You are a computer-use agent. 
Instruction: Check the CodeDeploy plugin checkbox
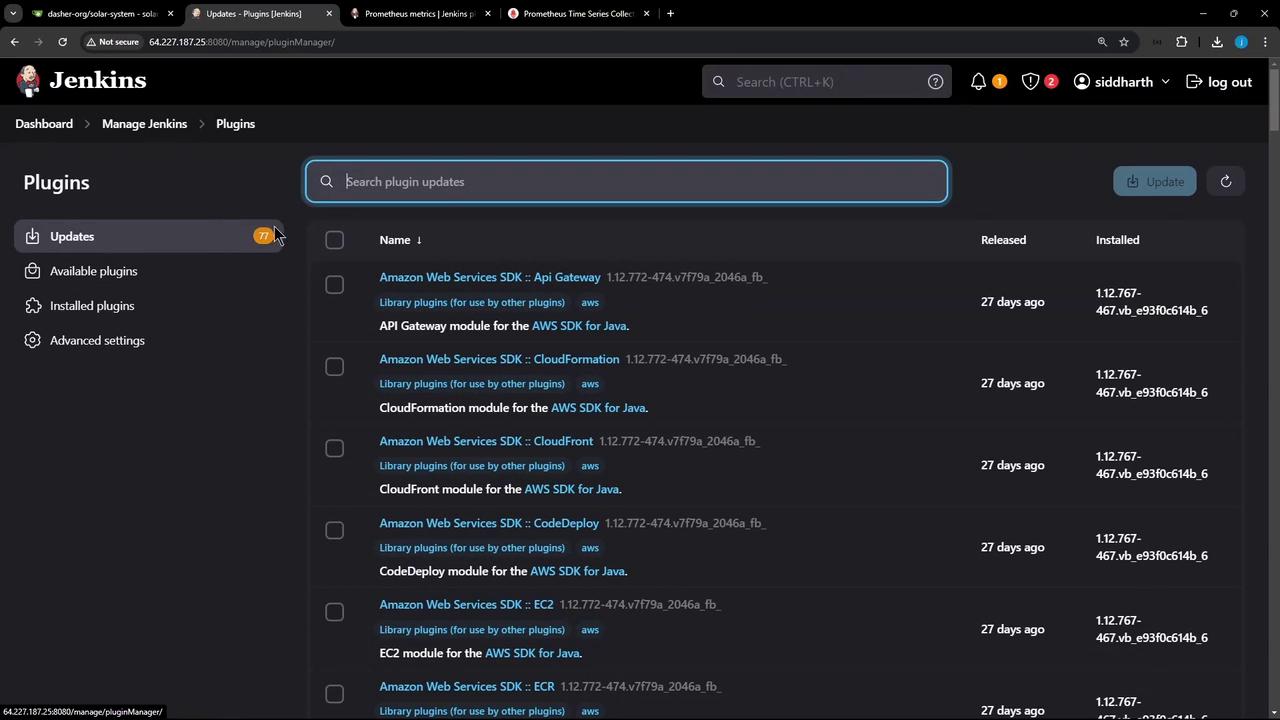334,531
